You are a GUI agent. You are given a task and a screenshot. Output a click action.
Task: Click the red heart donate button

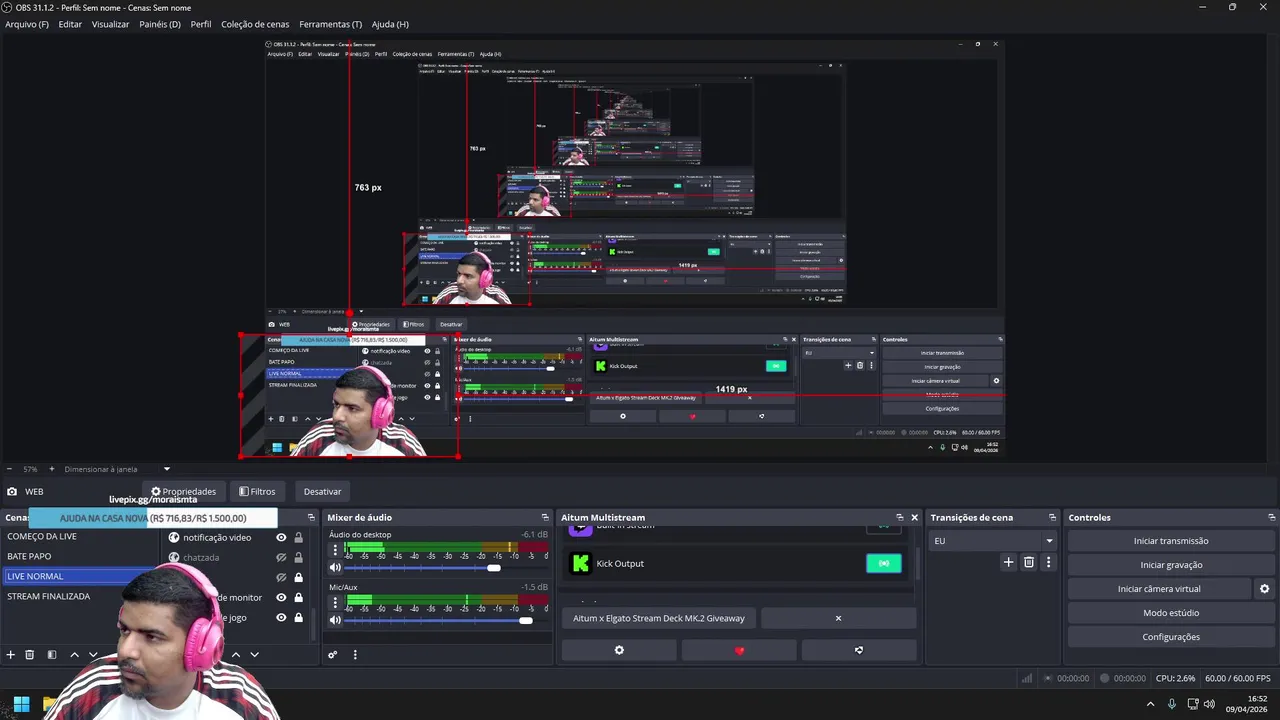pos(739,650)
